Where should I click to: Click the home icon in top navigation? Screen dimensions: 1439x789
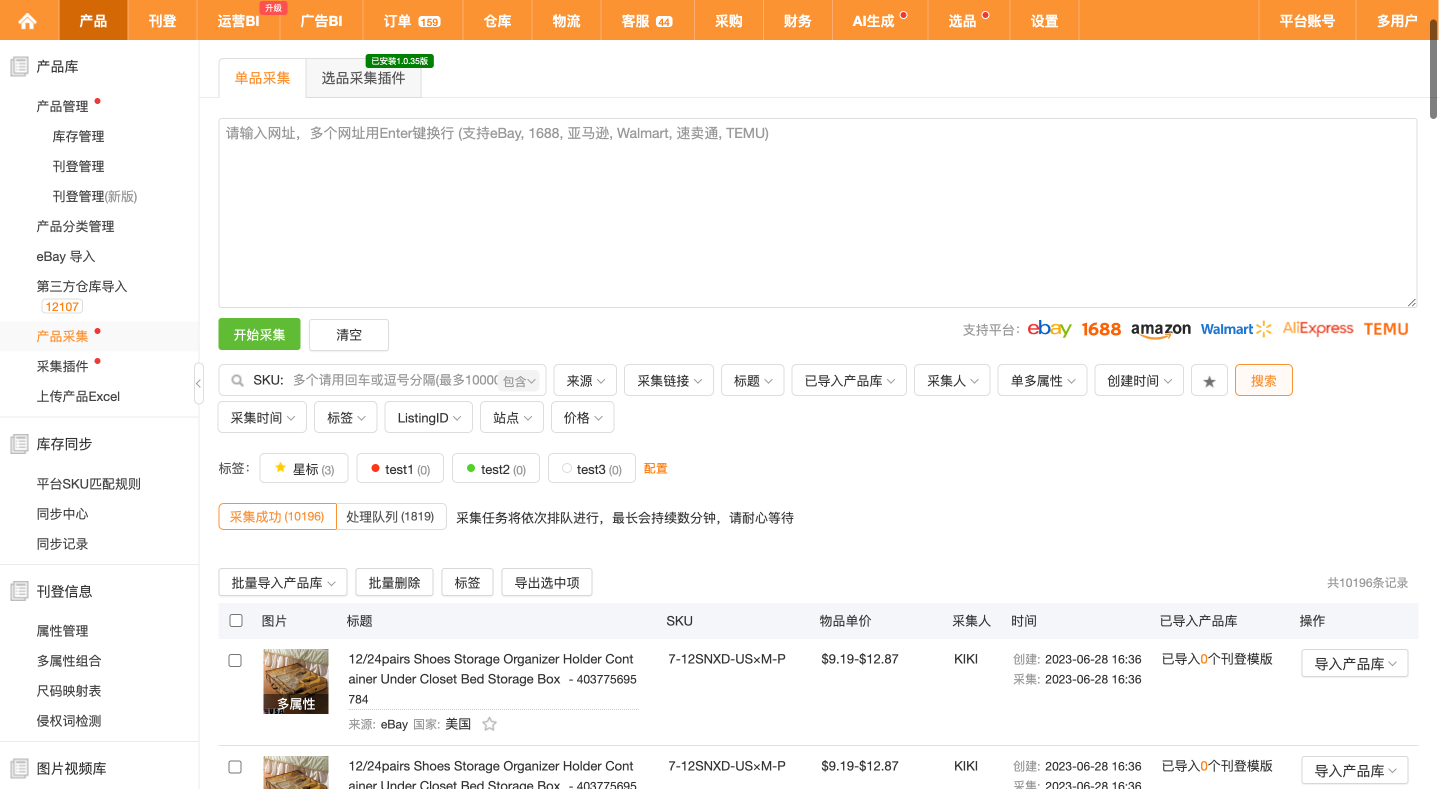coord(28,20)
